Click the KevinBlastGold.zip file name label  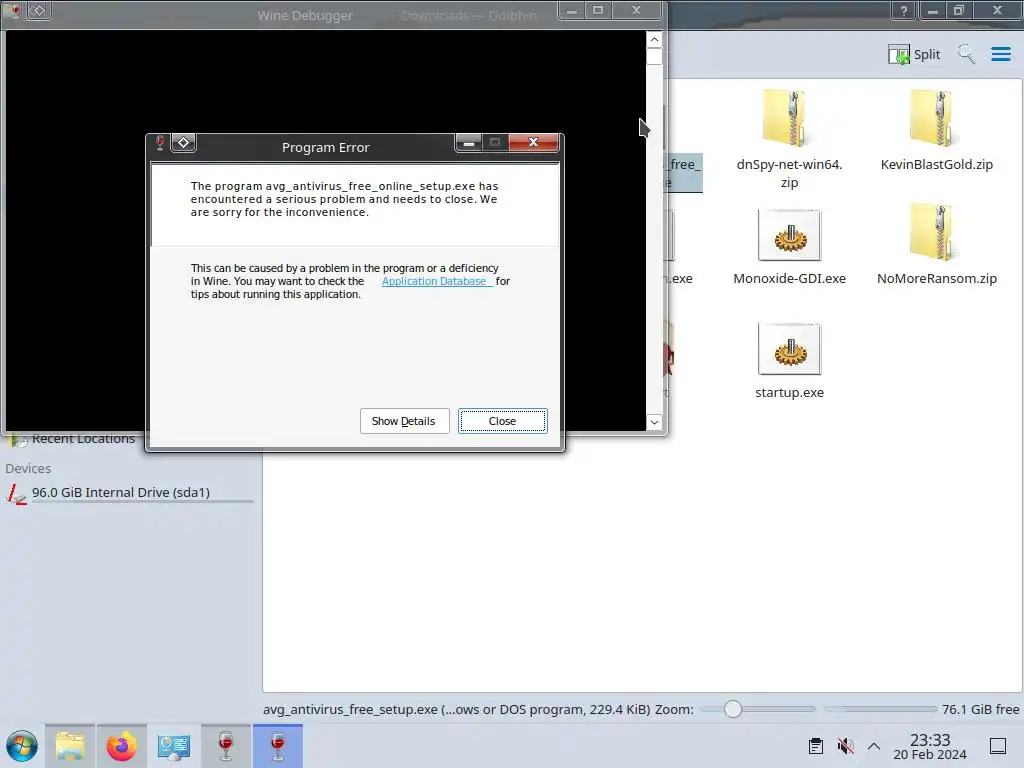[936, 165]
